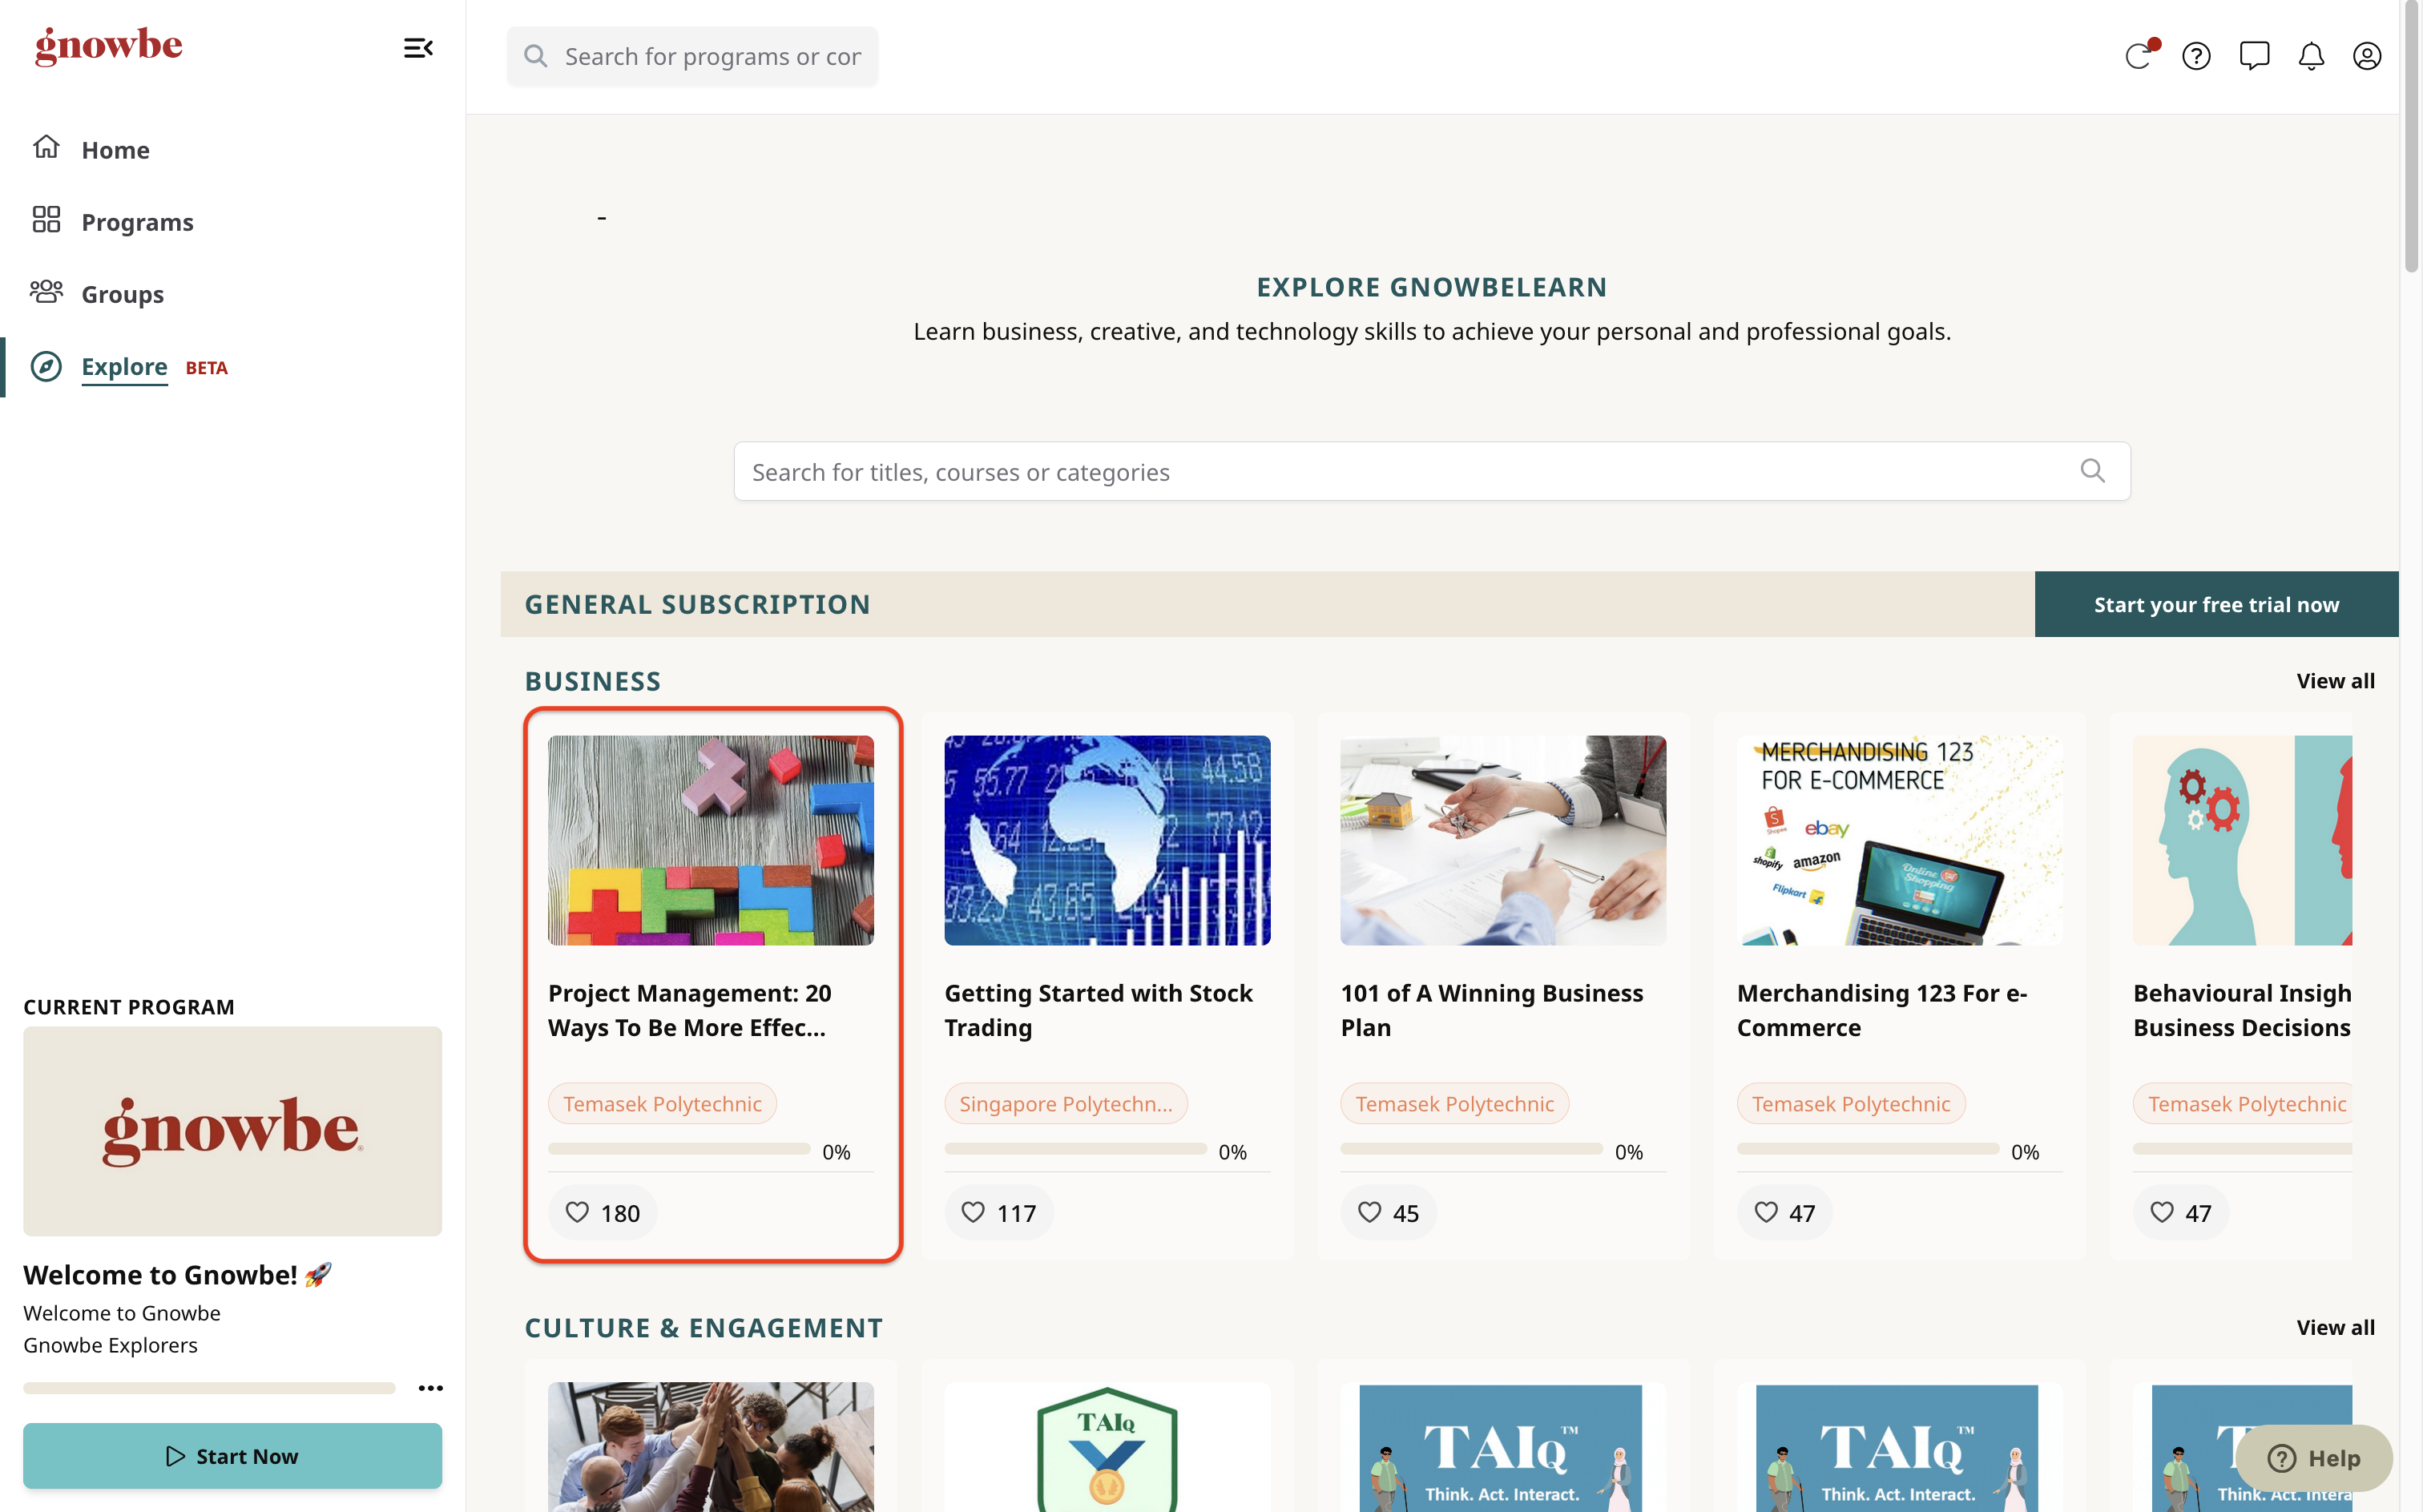The image size is (2423, 1512).
Task: Like 101 of A Winning Business Plan heart
Action: coord(1388,1212)
